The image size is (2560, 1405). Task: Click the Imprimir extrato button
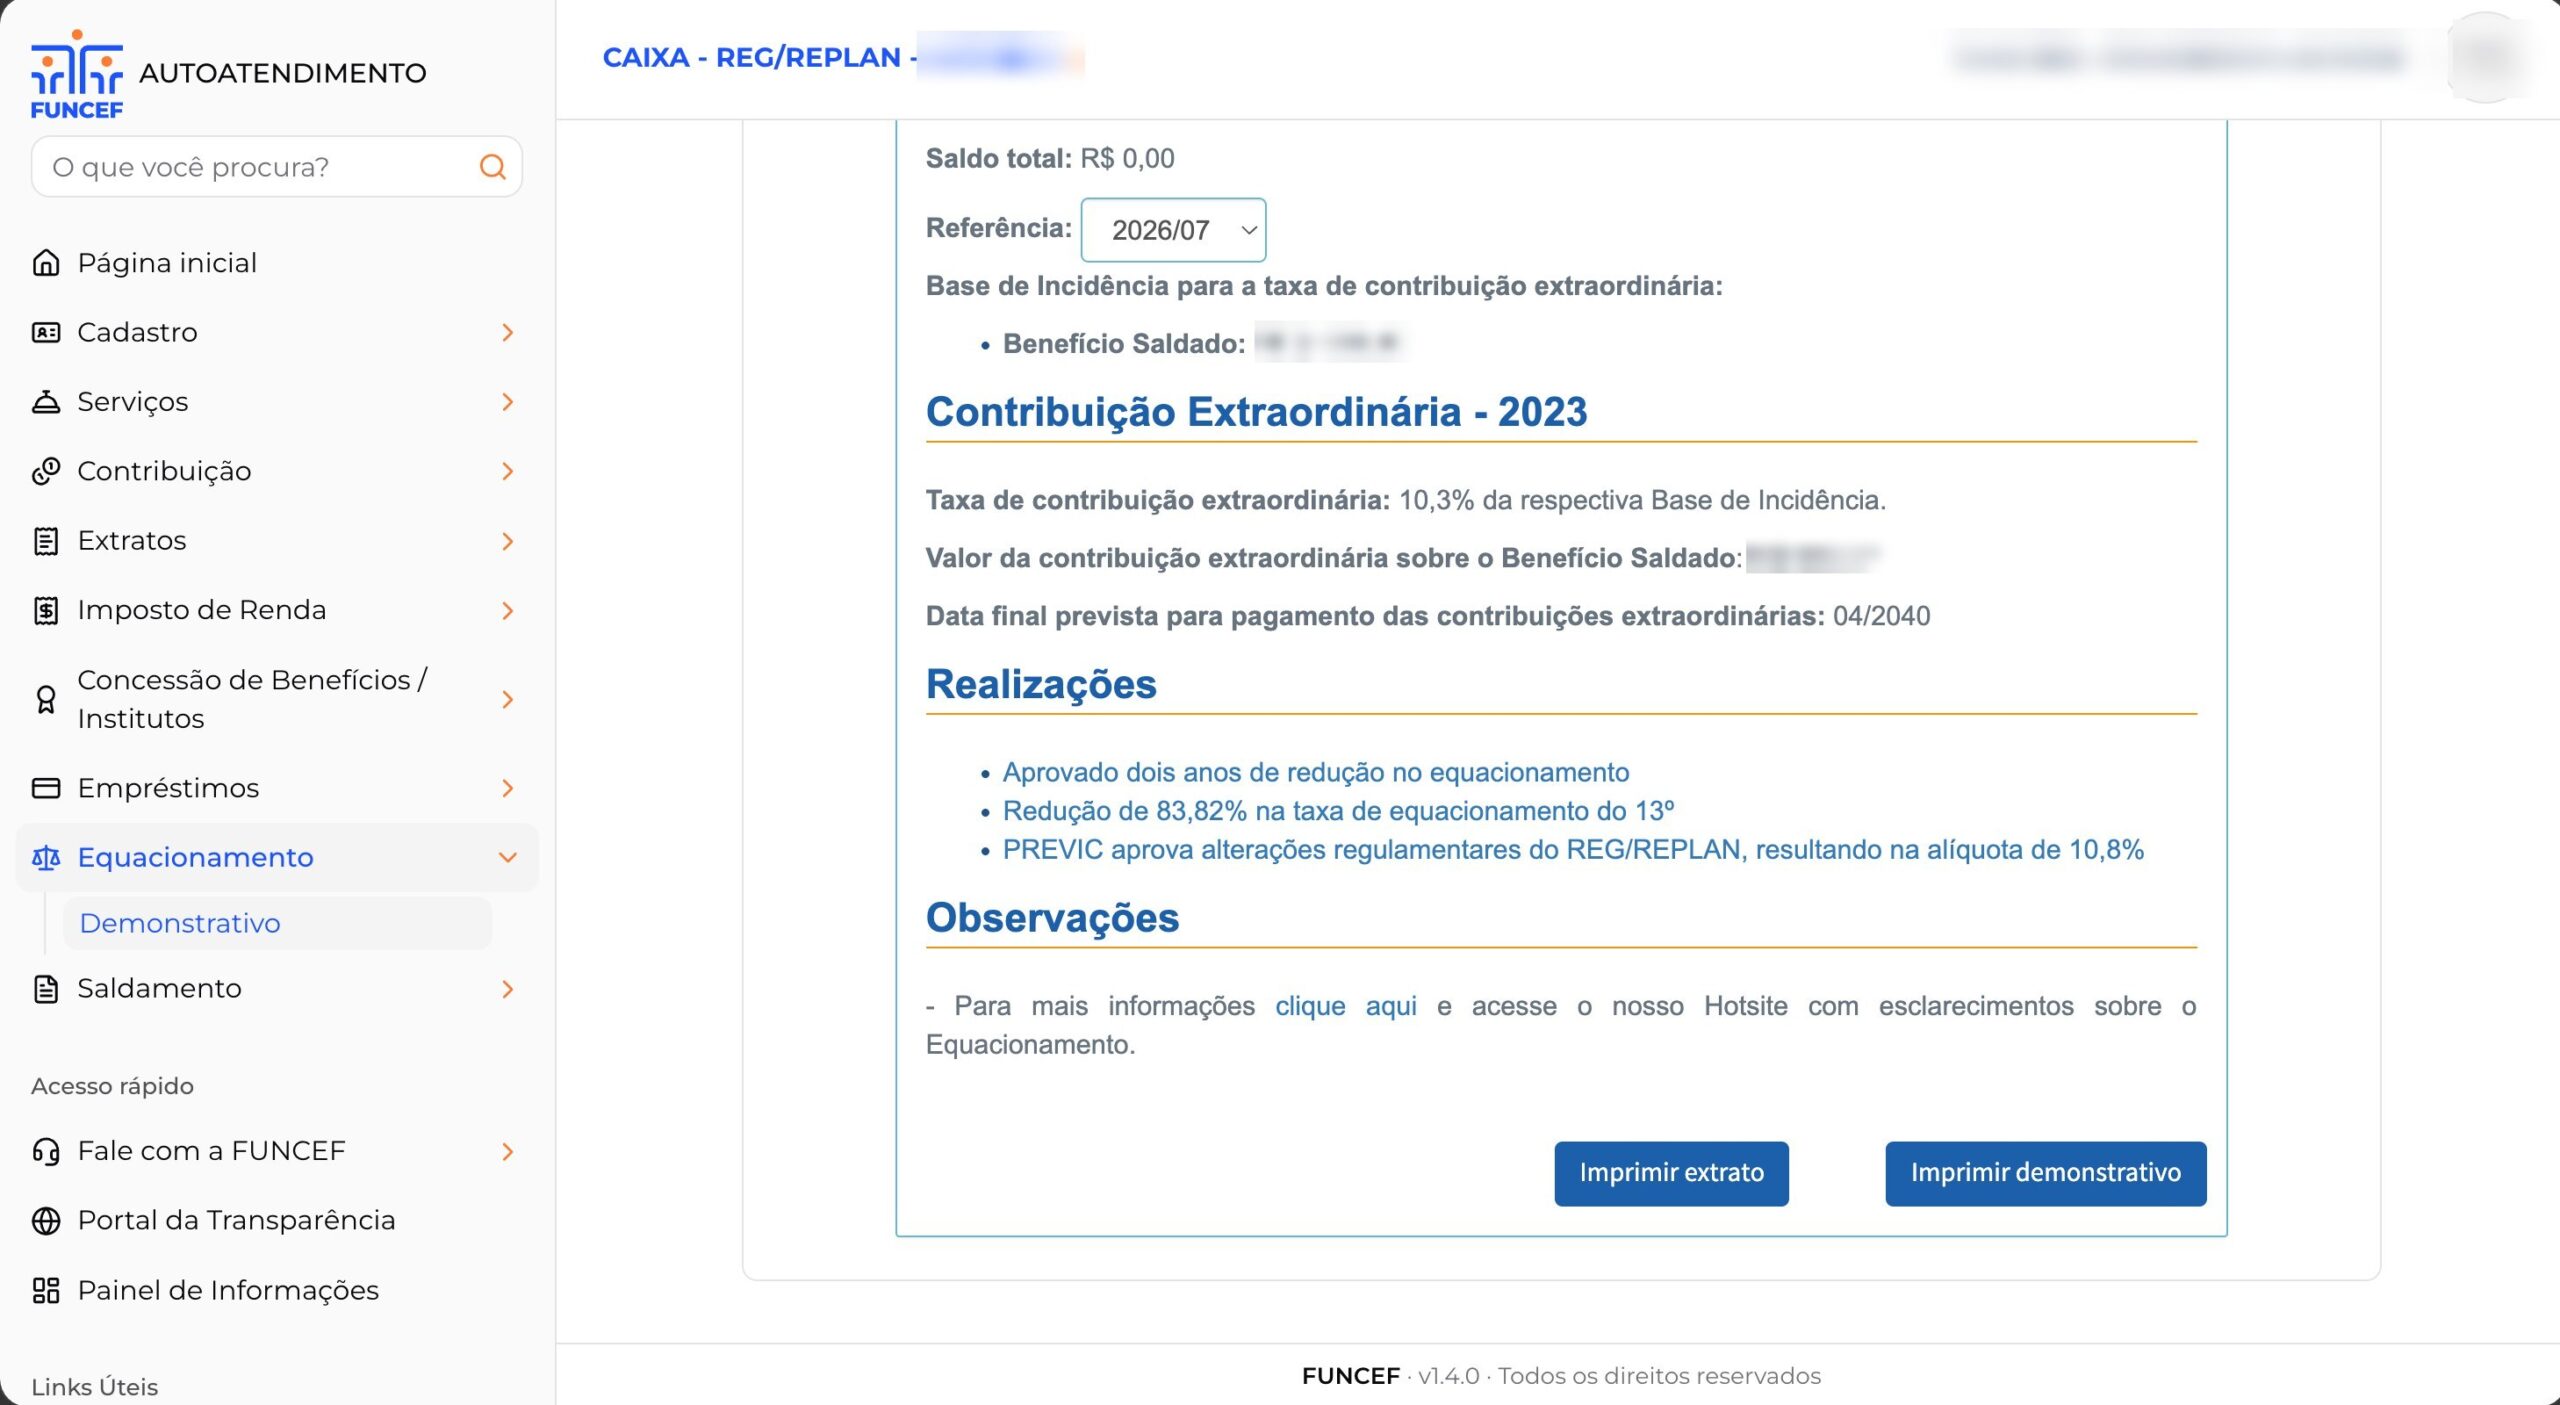tap(1671, 1173)
